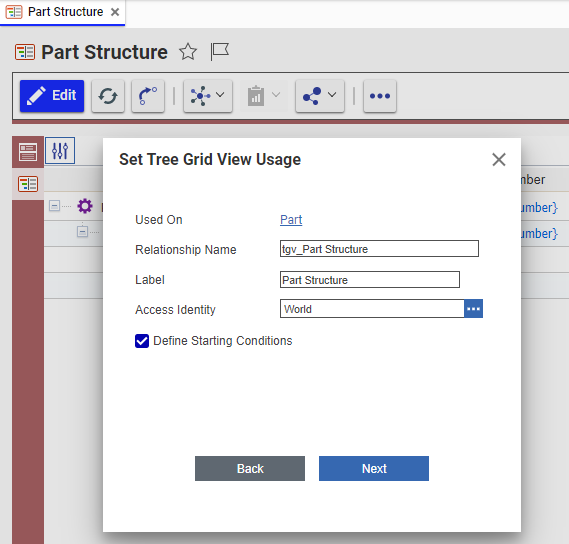Screen dimensions: 569x544
Task: Open dropdown arrow beside network graph icon
Action: (x=220, y=95)
